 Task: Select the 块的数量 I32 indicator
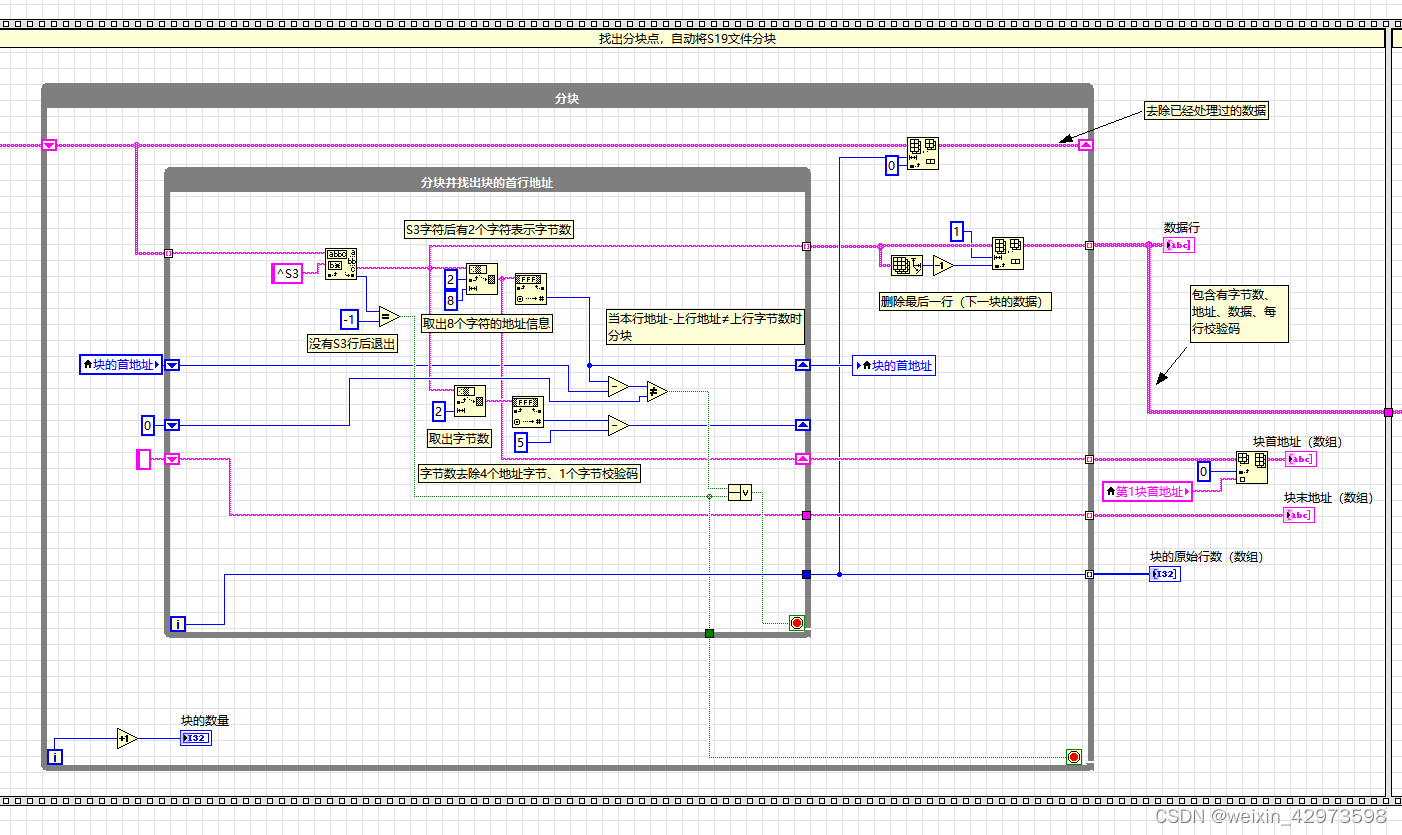point(195,737)
